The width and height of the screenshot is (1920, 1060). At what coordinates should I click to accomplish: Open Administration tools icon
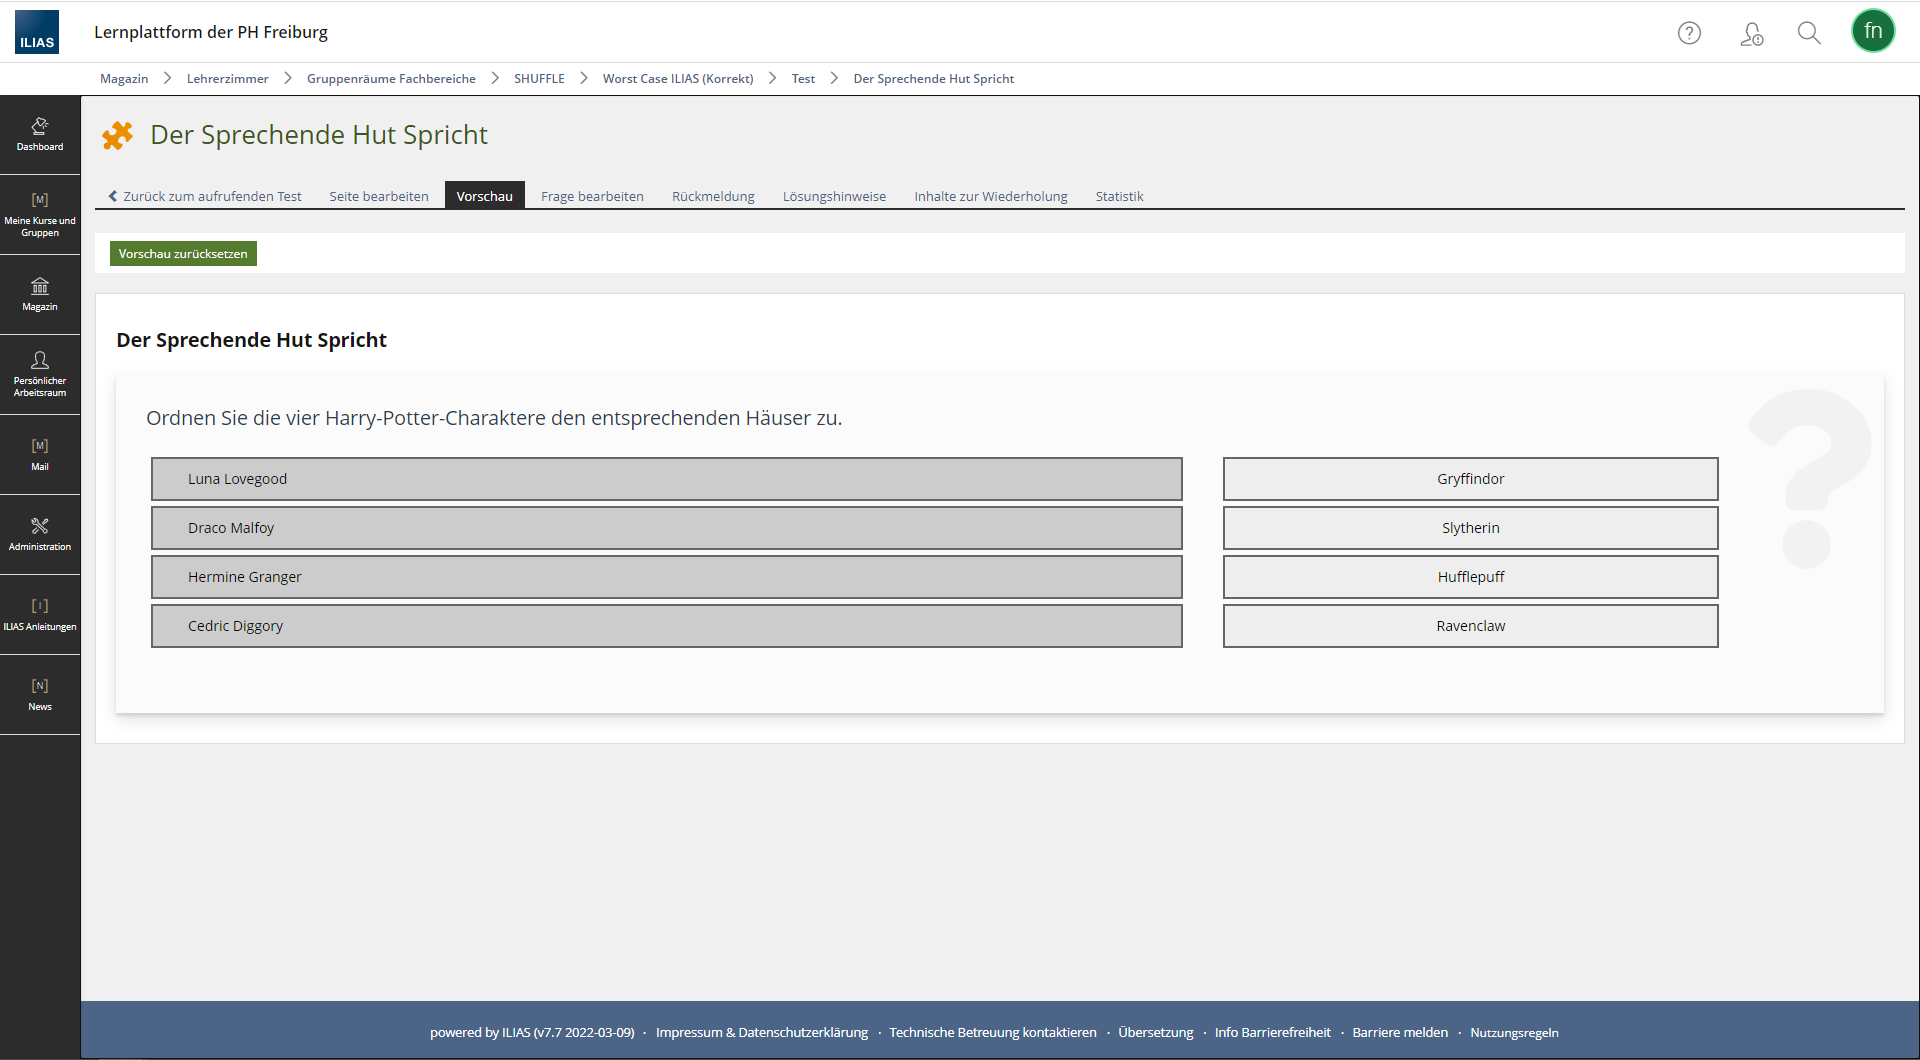pos(40,534)
